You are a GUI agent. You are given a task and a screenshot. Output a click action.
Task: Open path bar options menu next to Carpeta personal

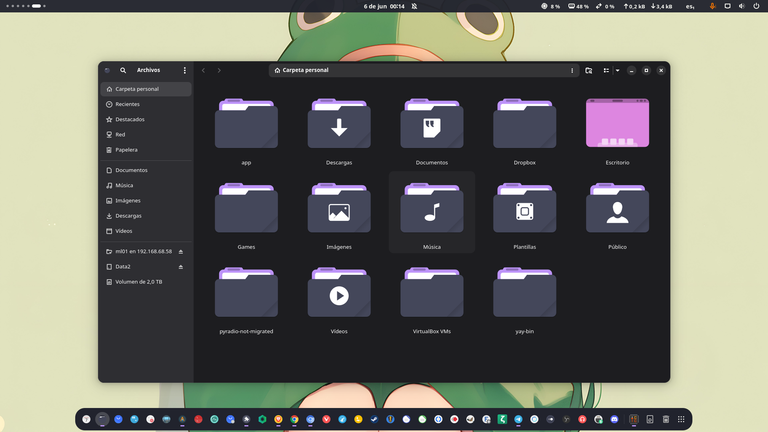[x=572, y=71]
